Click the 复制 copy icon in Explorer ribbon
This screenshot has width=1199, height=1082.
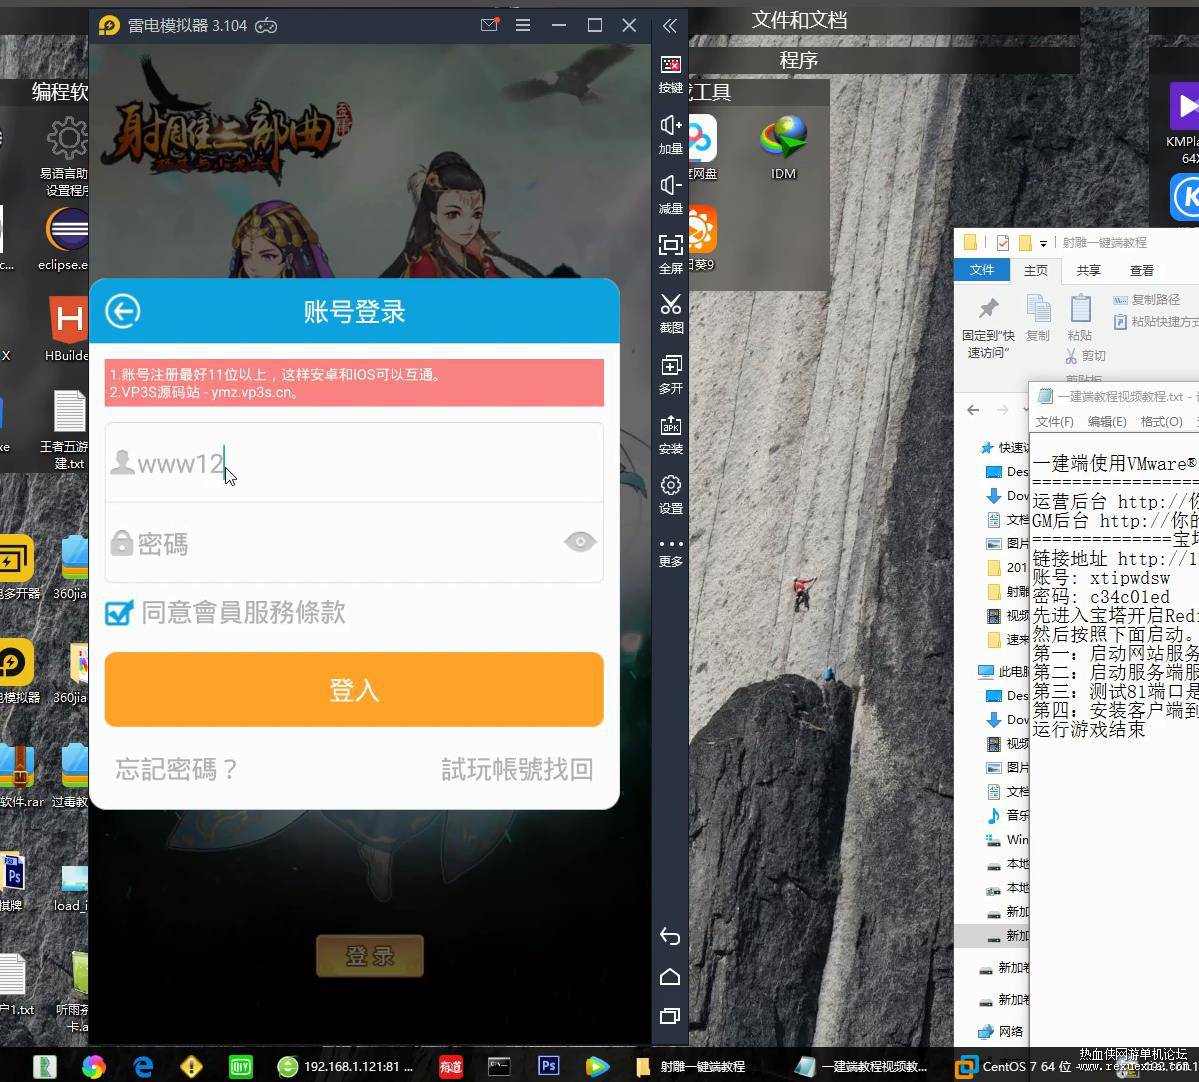pyautogui.click(x=1038, y=318)
